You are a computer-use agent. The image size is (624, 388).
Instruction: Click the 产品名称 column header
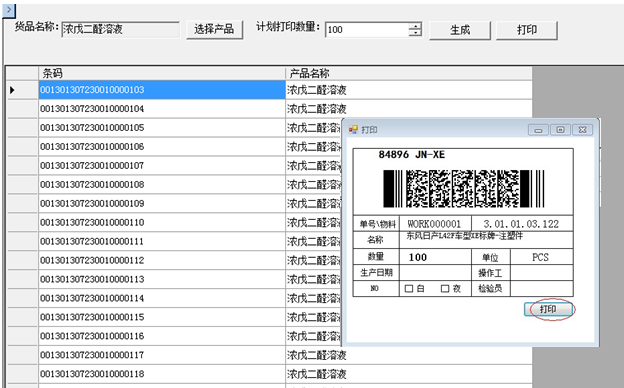[409, 73]
